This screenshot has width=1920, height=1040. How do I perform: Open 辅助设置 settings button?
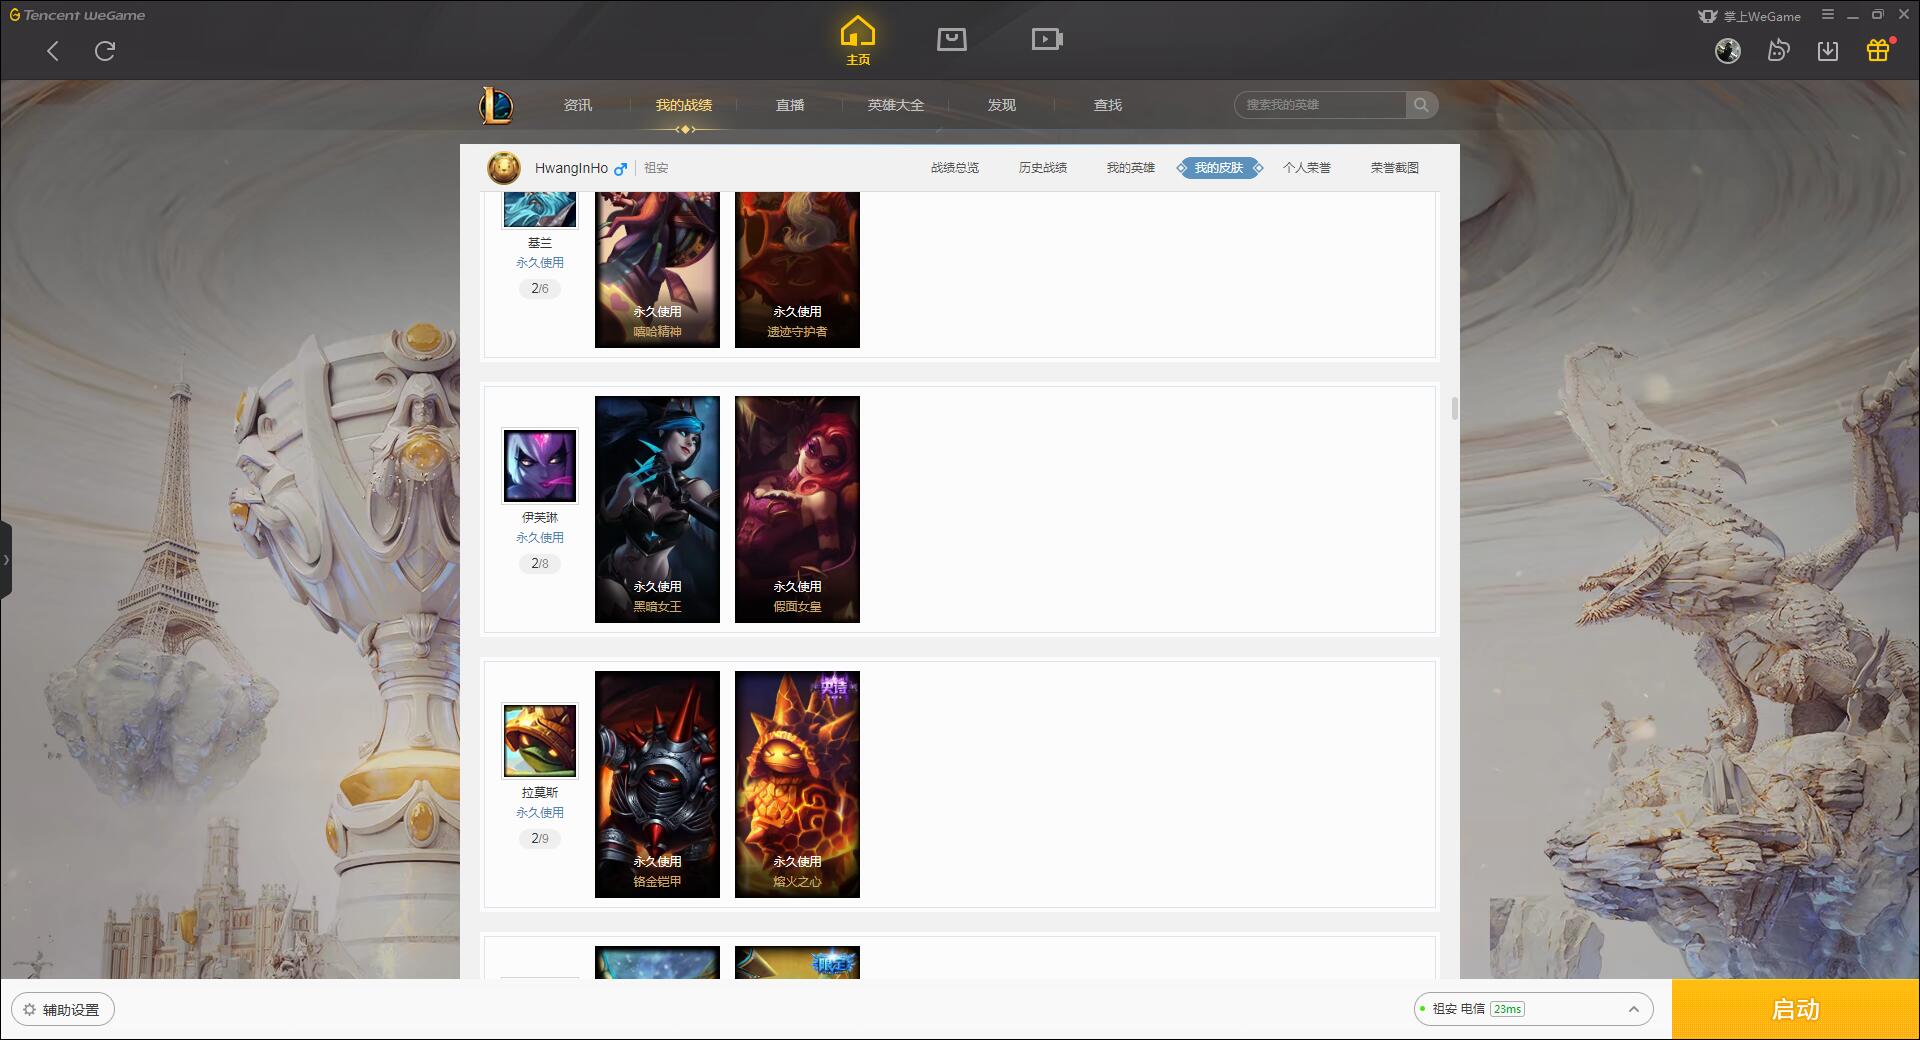click(63, 1009)
